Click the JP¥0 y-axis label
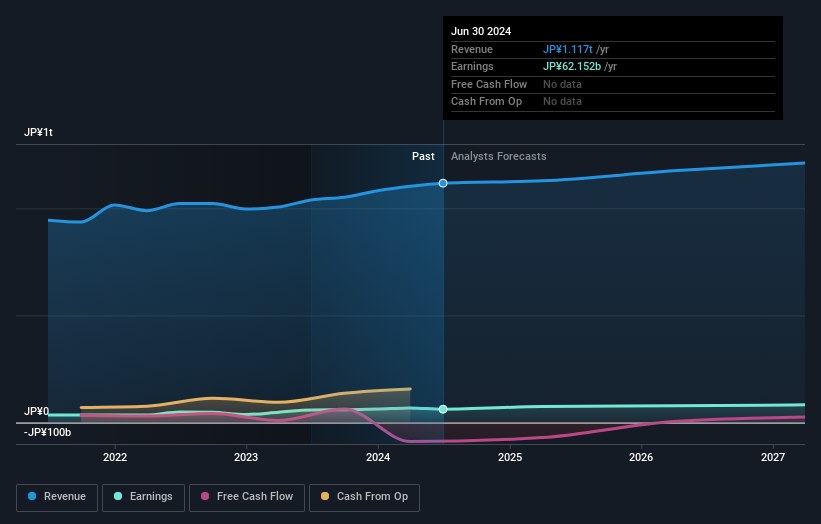This screenshot has height=524, width=821. [36, 411]
